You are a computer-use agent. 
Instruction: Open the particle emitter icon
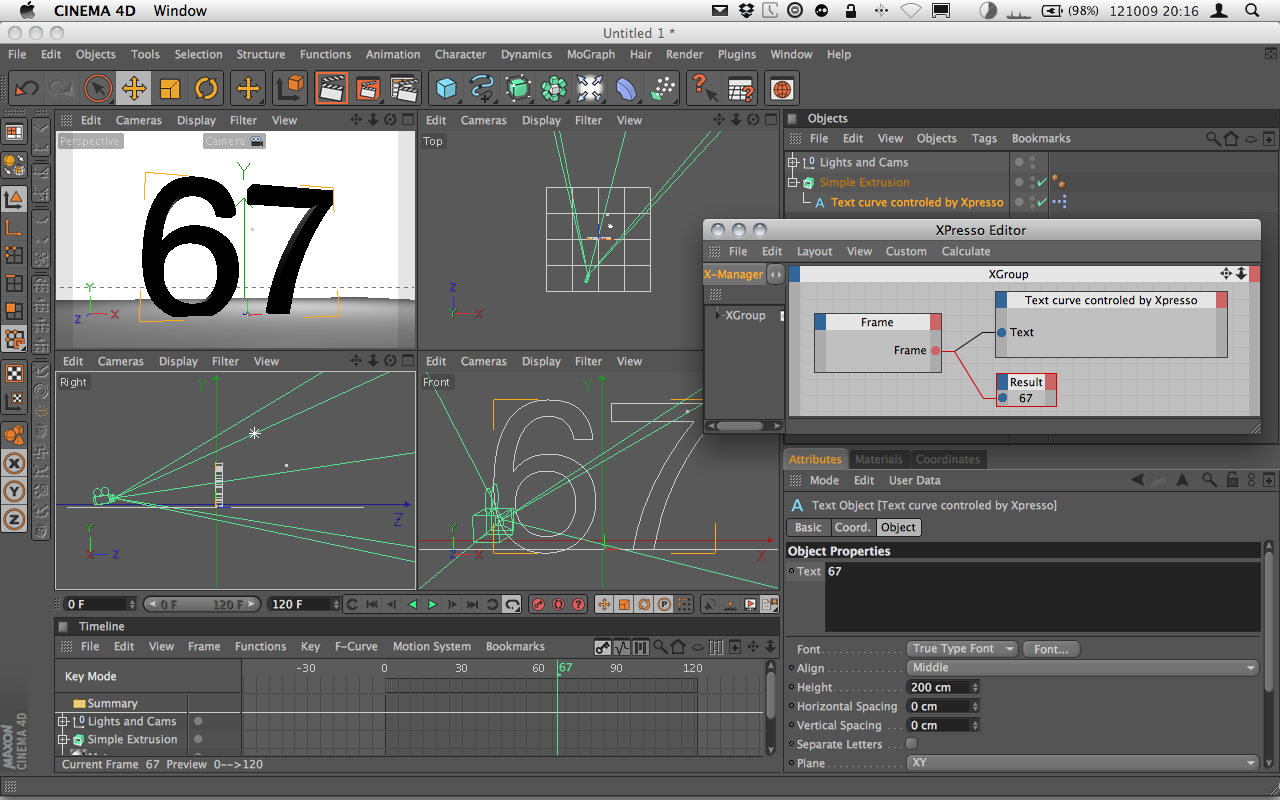[662, 88]
